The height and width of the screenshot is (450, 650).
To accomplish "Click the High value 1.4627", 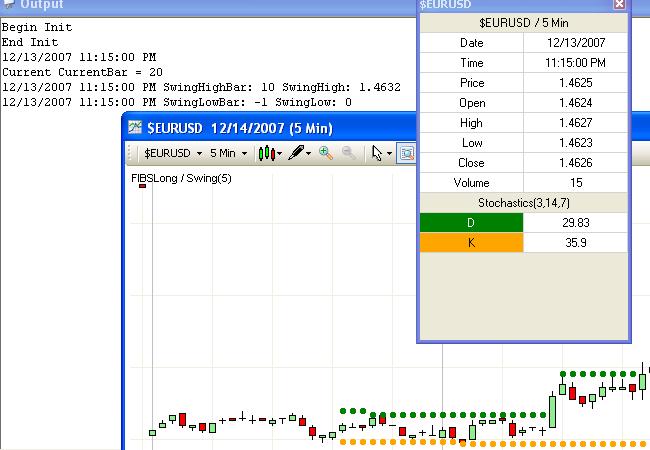I will click(575, 123).
